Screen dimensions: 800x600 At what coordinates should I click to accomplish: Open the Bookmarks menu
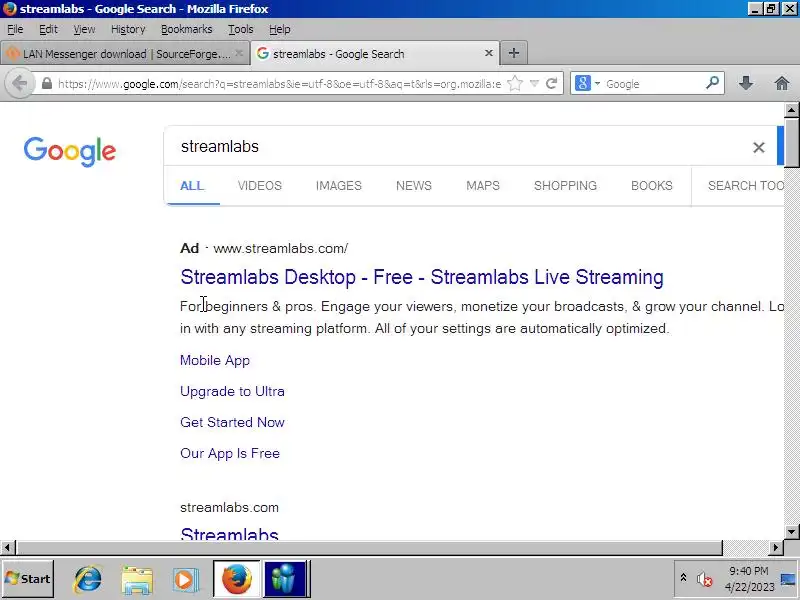tap(186, 29)
